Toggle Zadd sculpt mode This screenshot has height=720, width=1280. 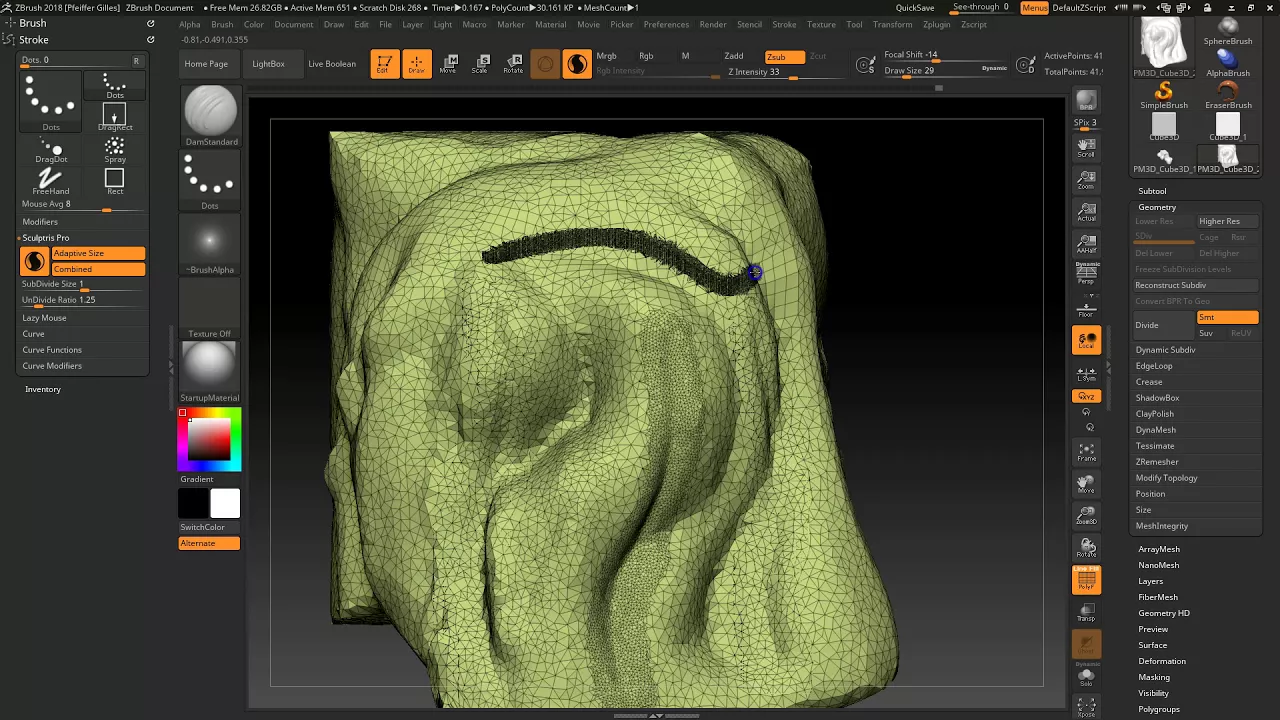[734, 56]
